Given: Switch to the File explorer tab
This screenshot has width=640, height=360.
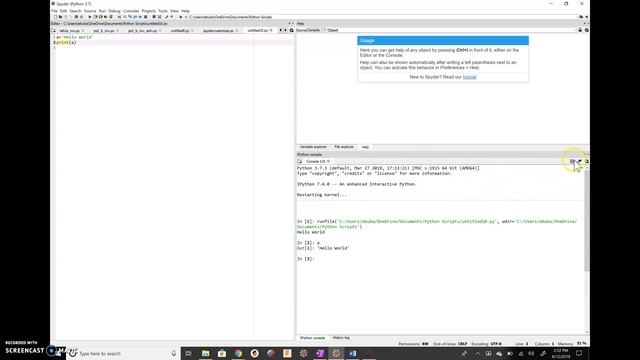Looking at the screenshot, I should point(344,147).
